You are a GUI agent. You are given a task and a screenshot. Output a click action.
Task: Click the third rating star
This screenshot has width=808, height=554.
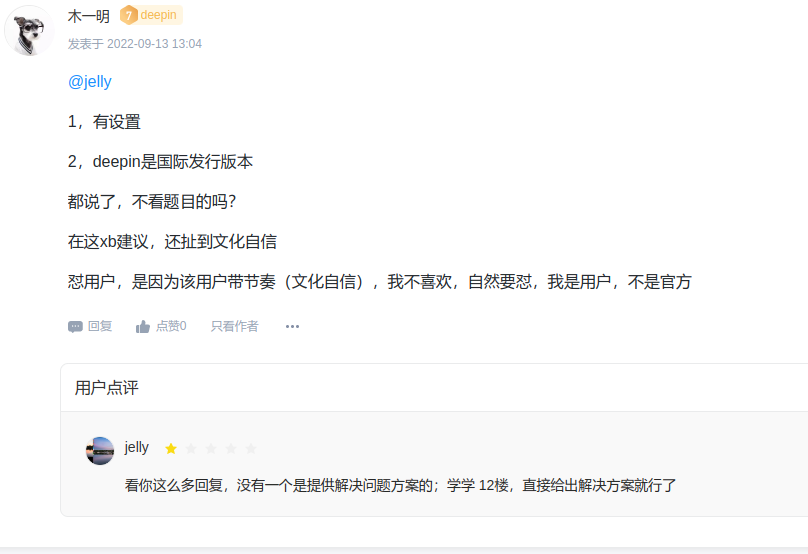[211, 448]
